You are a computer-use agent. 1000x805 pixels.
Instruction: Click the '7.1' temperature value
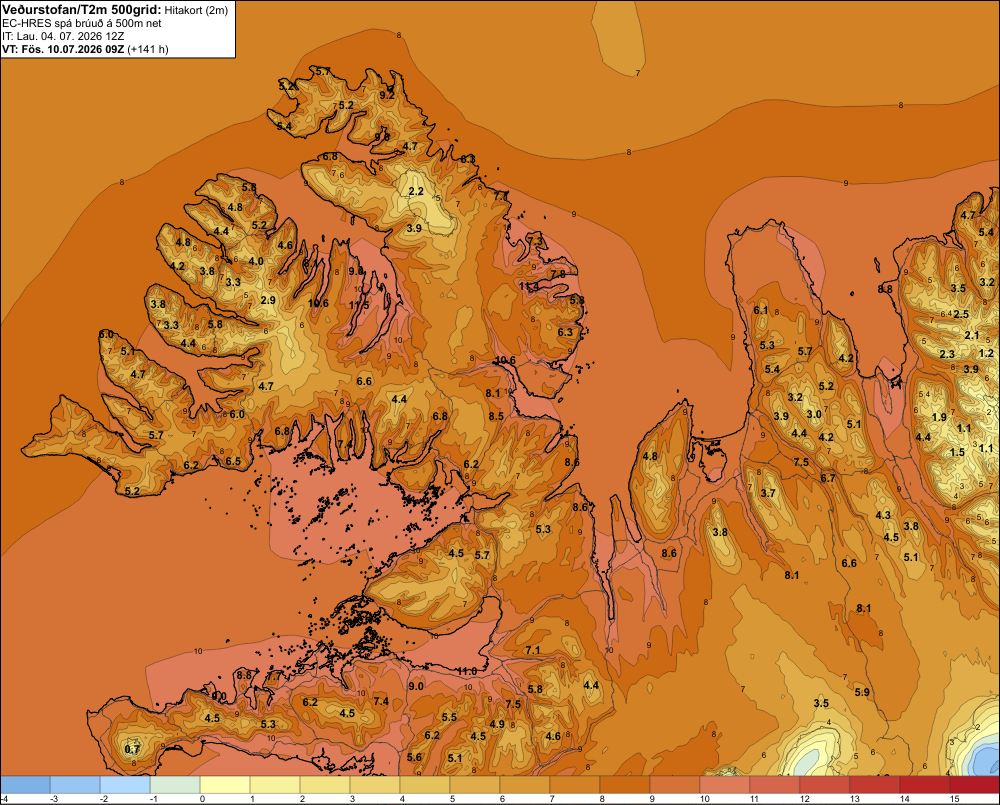click(533, 650)
